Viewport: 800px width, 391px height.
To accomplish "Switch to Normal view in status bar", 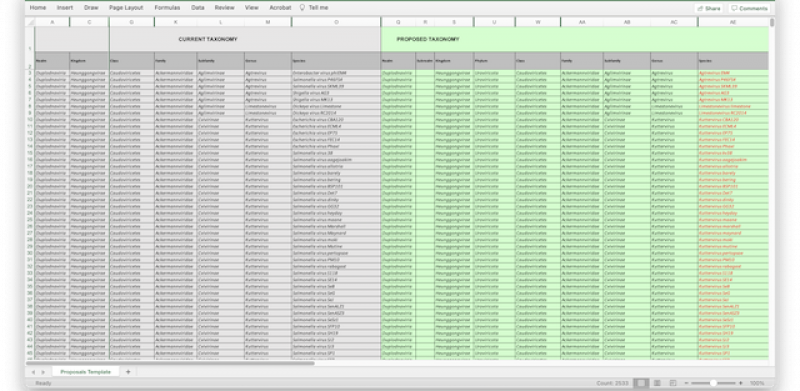I will pyautogui.click(x=641, y=383).
